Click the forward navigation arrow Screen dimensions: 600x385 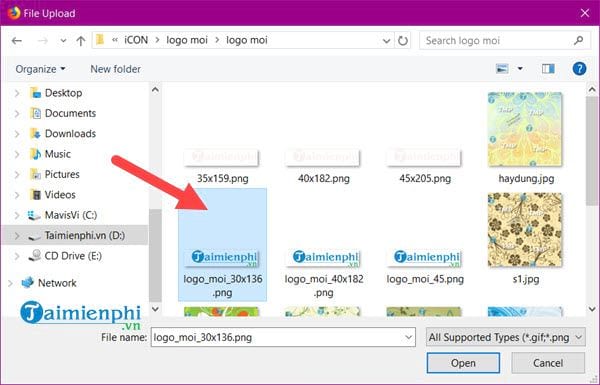click(x=42, y=41)
